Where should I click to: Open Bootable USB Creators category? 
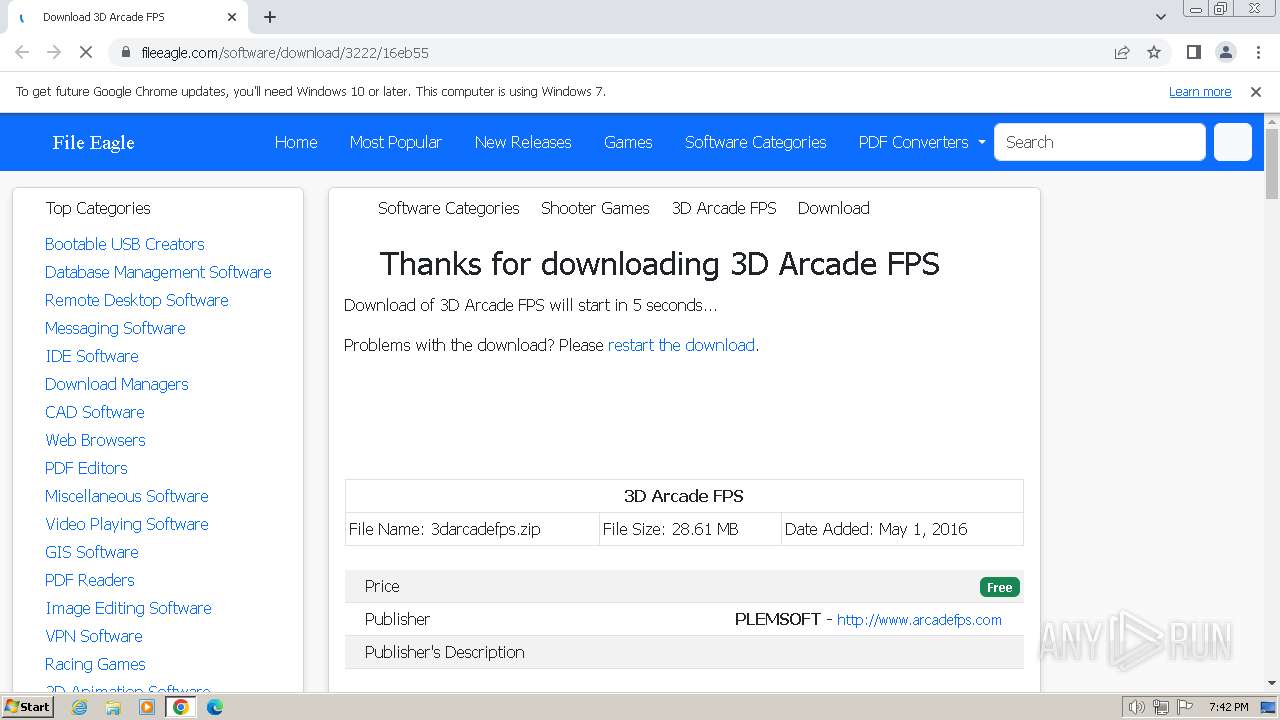click(124, 244)
